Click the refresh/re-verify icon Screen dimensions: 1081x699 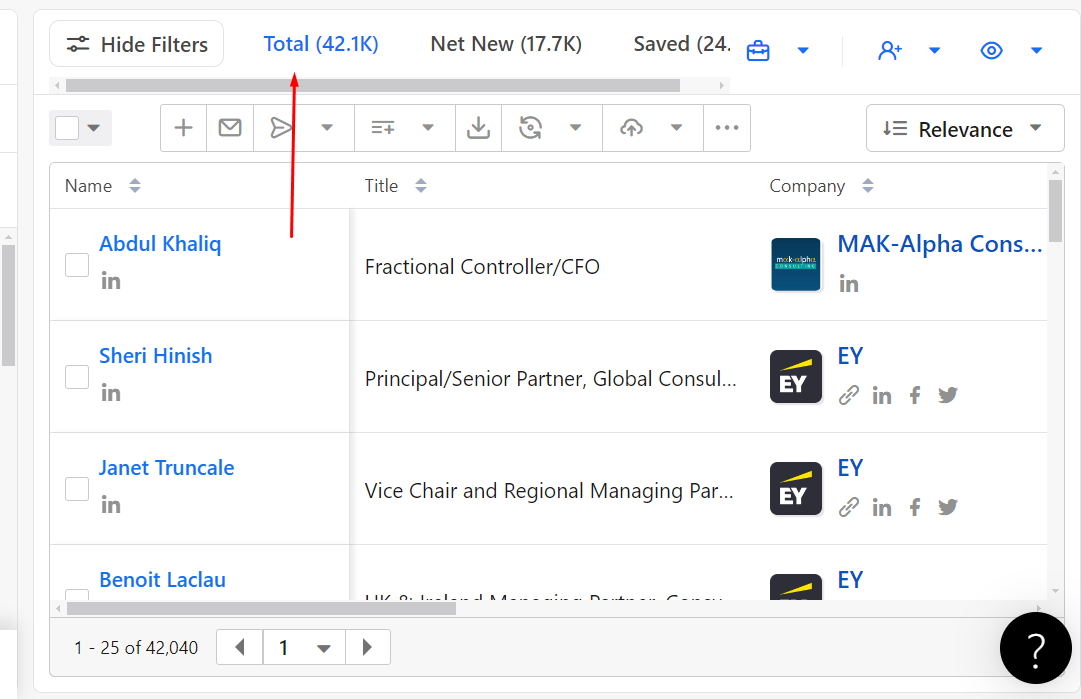click(530, 127)
